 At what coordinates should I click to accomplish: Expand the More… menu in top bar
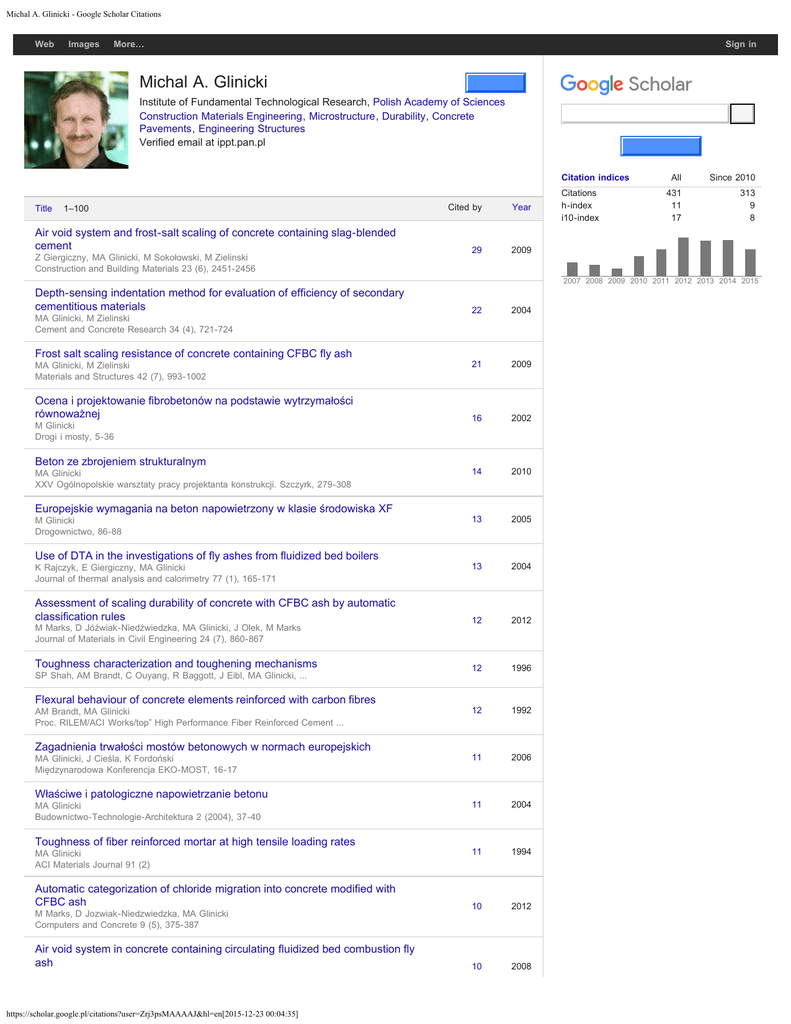[x=129, y=44]
